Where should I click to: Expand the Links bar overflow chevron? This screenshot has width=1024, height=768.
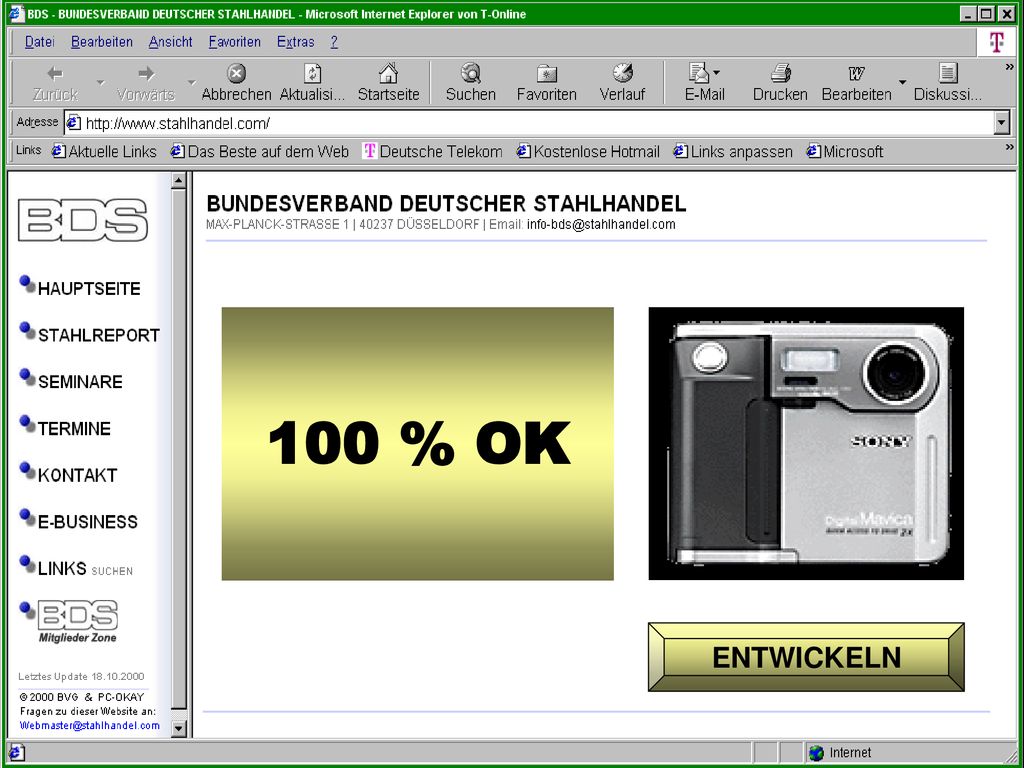[x=1010, y=148]
